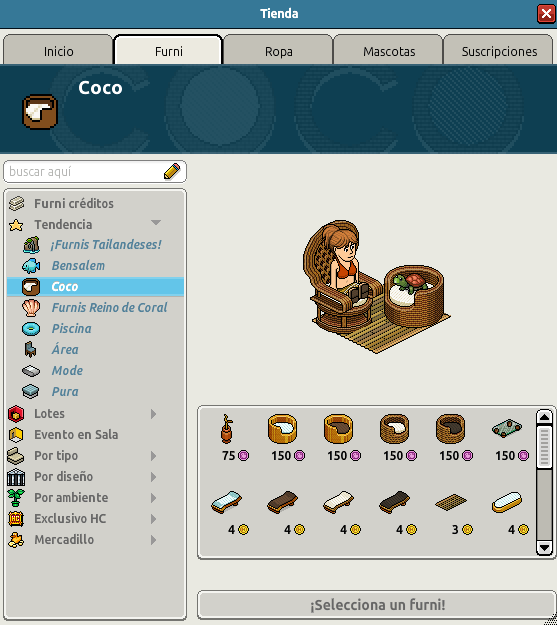Expand the Lotes category arrow
The width and height of the screenshot is (557, 625).
[x=154, y=414]
